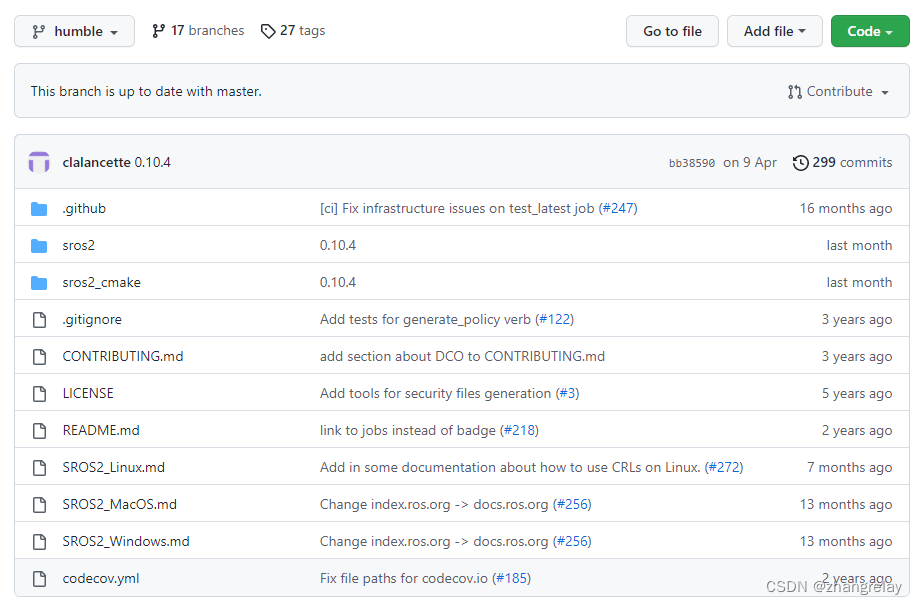Image resolution: width=917 pixels, height=605 pixels.
Task: Open the sros2 folder
Action: (x=78, y=246)
